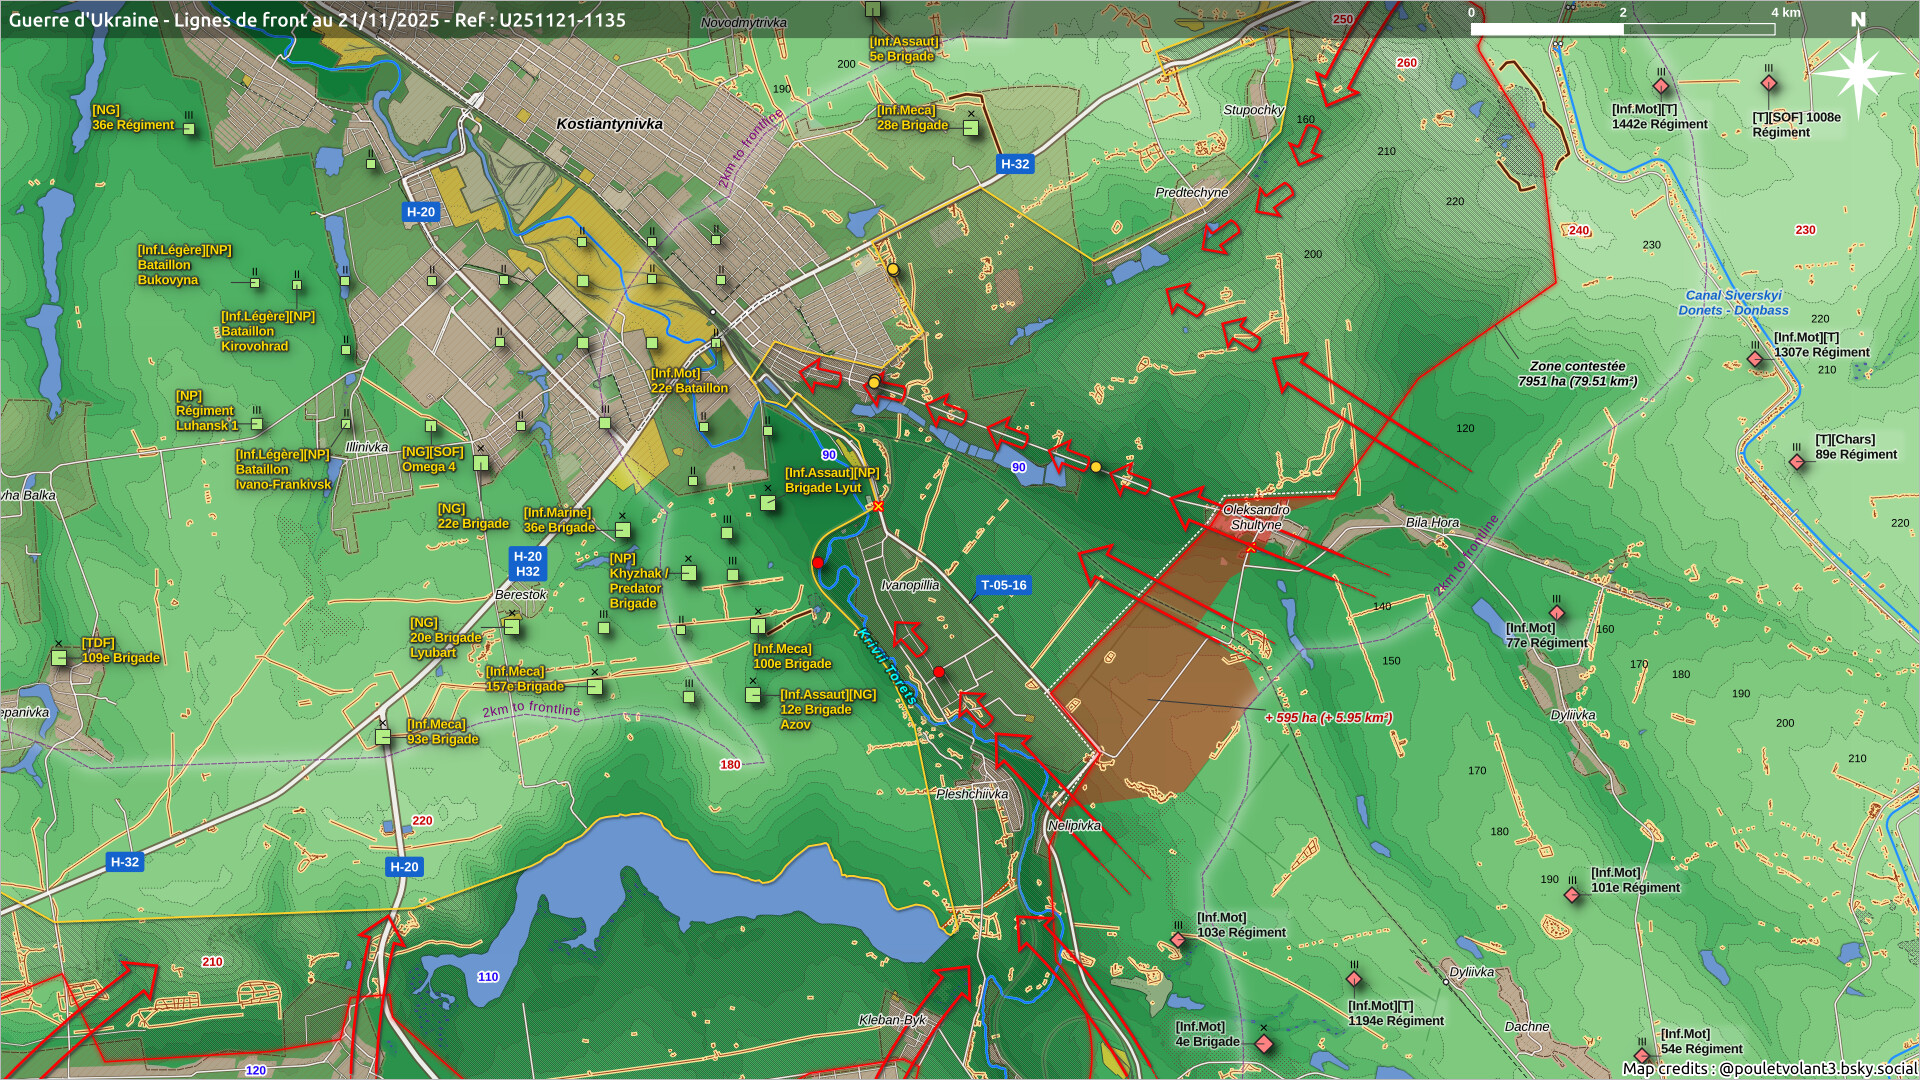Select the 93e Brigade green square marker

(x=382, y=737)
